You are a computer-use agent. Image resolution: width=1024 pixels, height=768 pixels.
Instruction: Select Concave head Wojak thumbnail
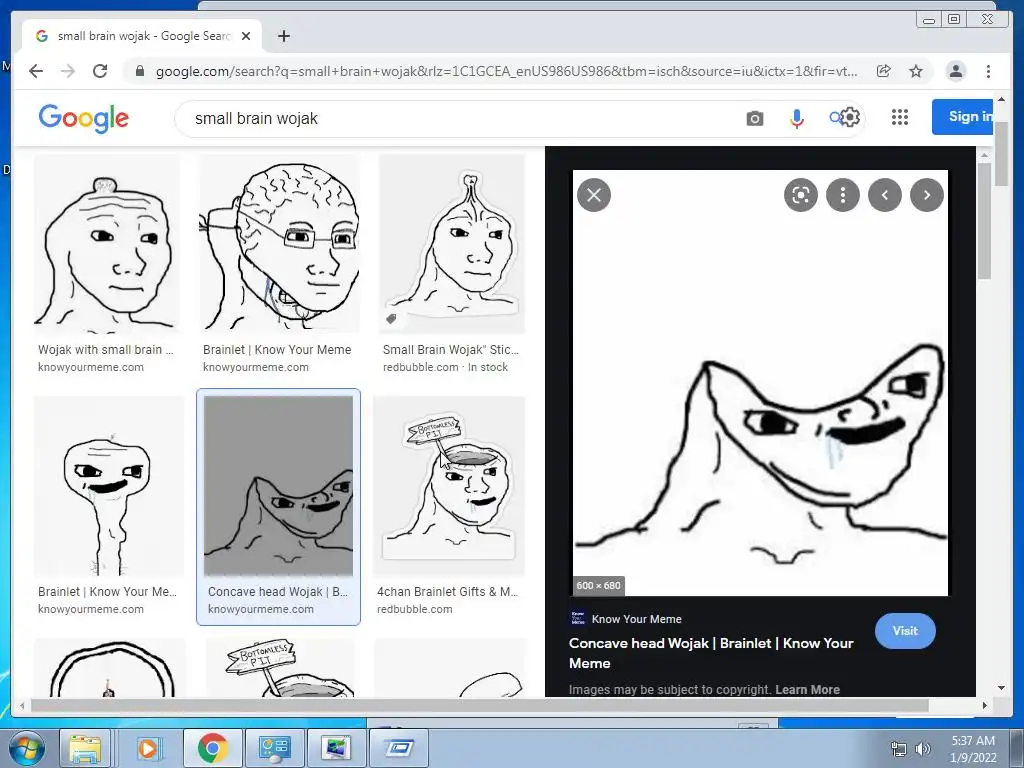click(x=278, y=486)
